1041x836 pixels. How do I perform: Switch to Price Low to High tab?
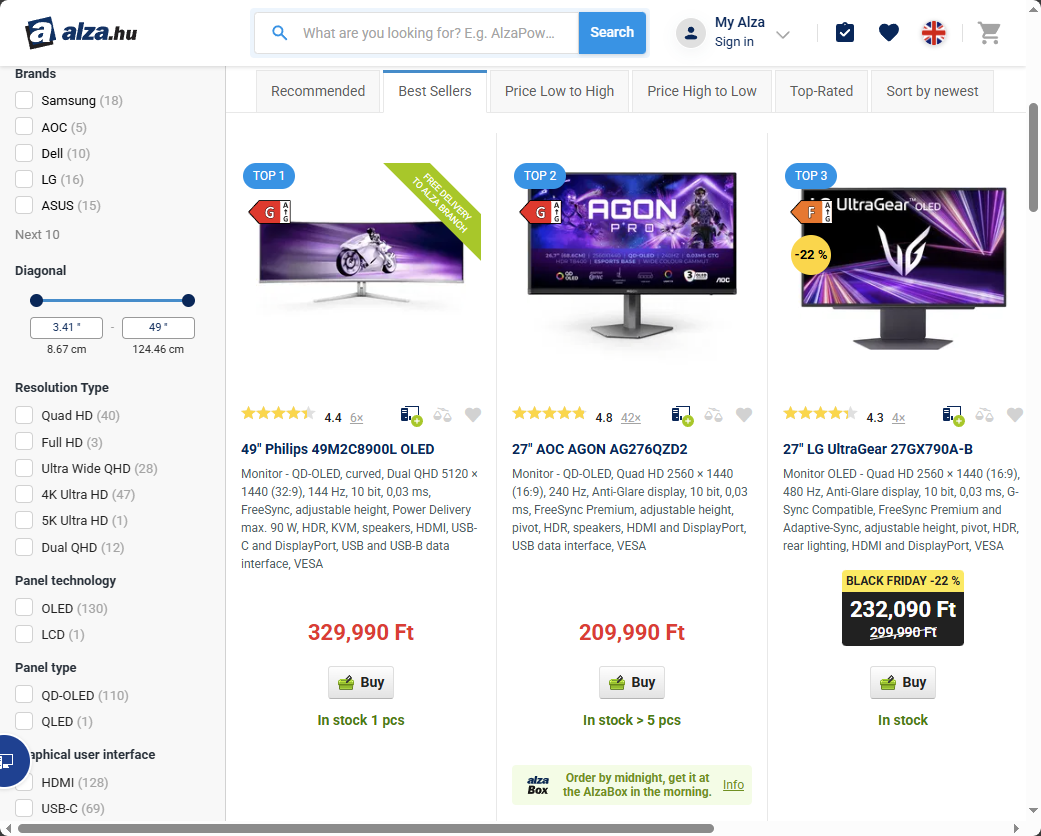[559, 91]
